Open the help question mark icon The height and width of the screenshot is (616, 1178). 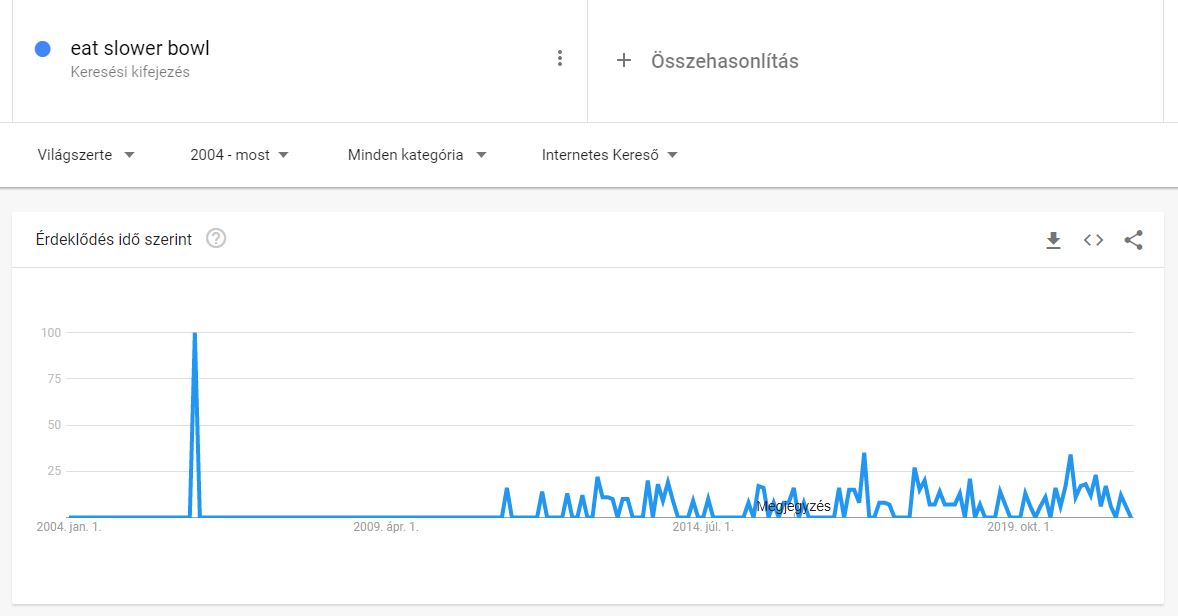coord(216,238)
